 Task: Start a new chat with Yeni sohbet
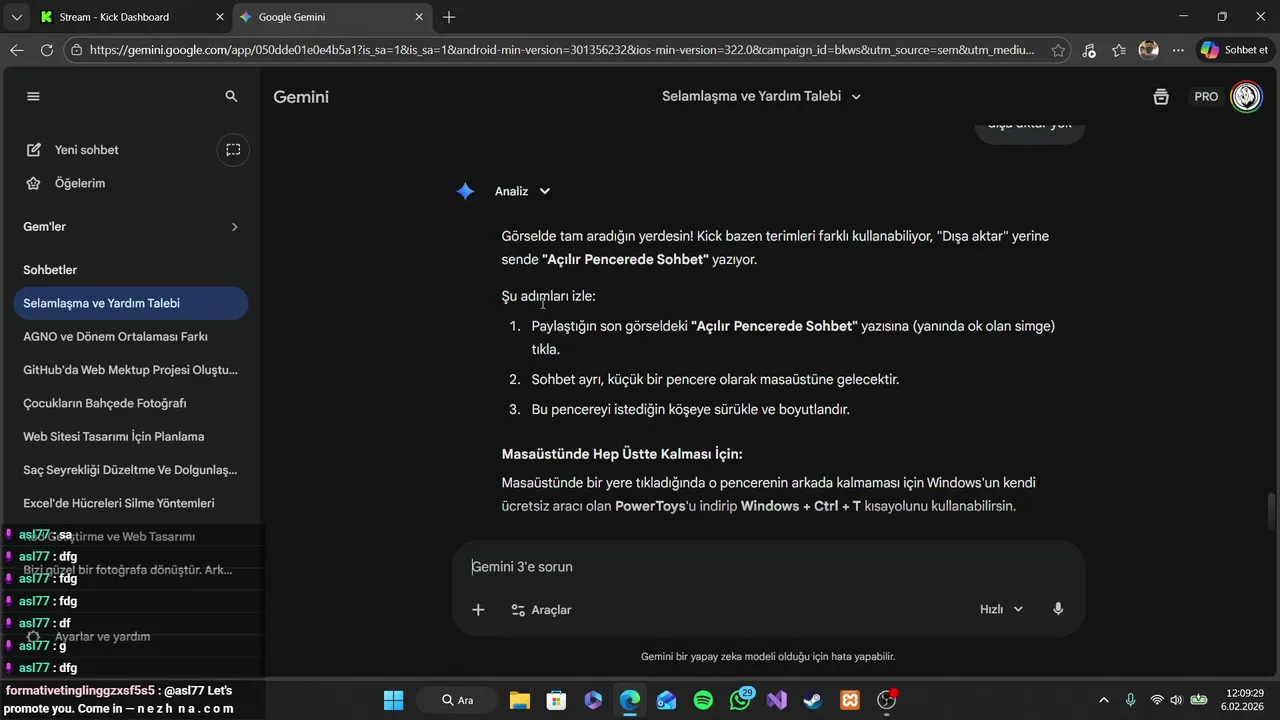click(x=72, y=150)
